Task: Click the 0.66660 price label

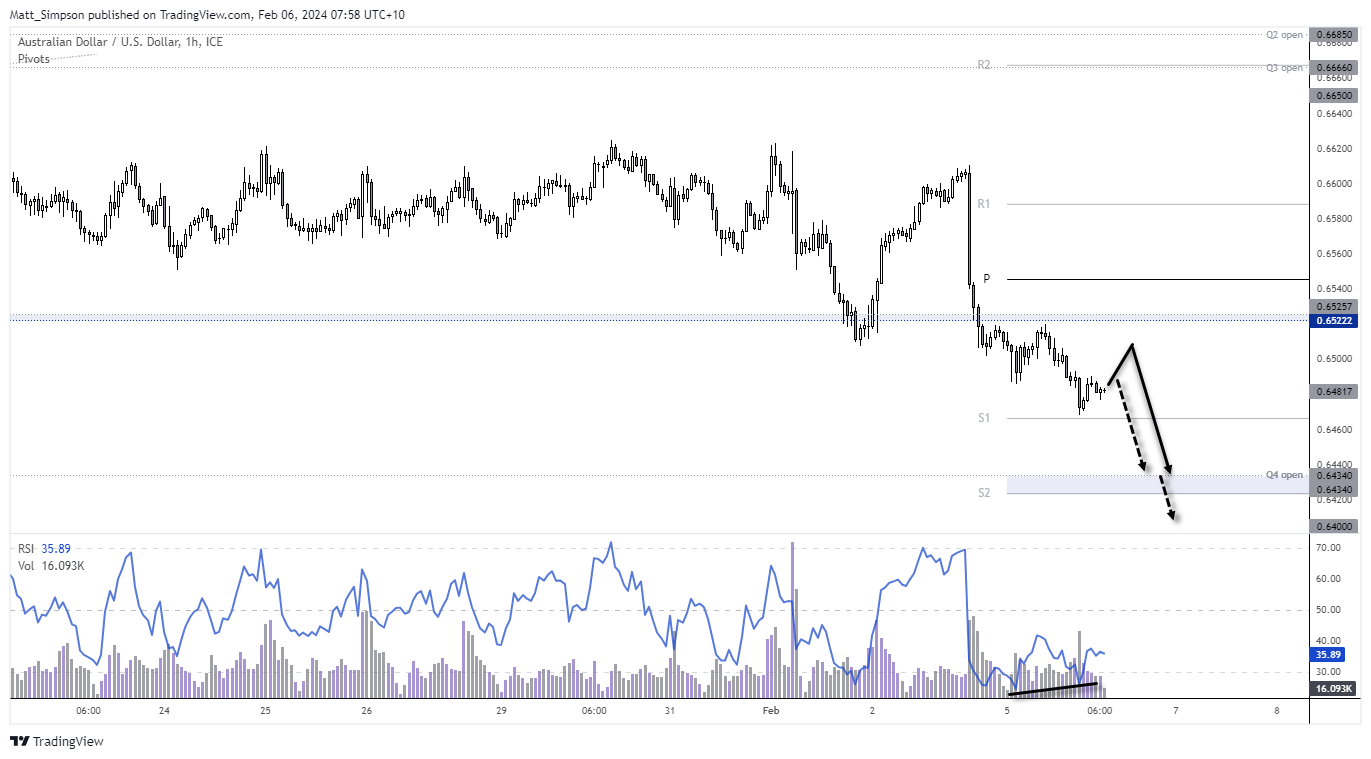Action: point(1335,68)
